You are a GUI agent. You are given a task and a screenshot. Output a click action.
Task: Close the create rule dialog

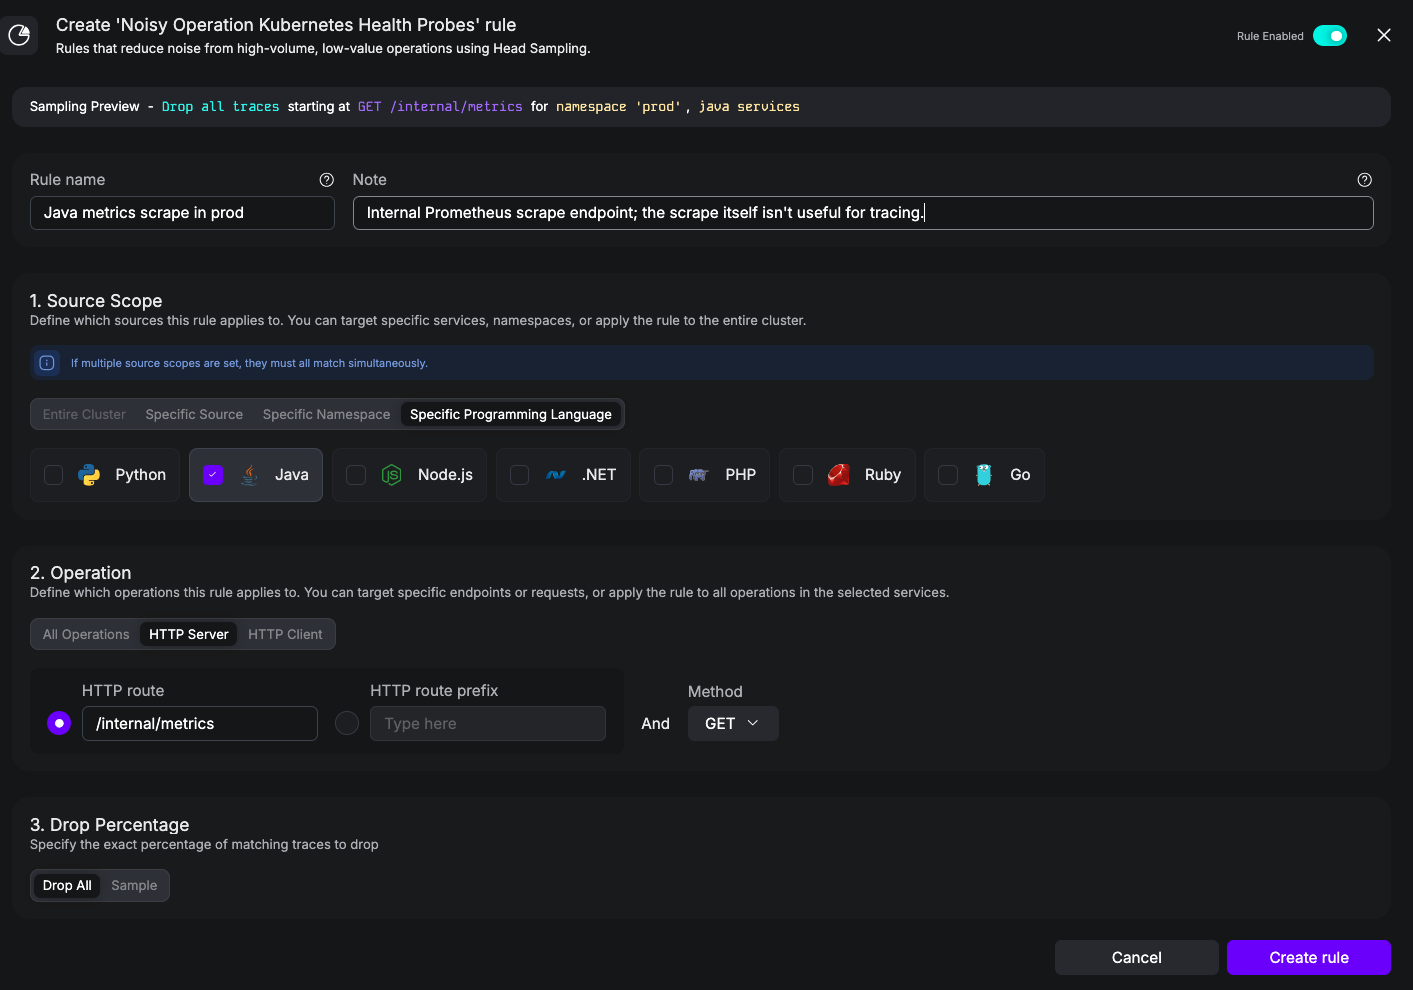(x=1384, y=35)
